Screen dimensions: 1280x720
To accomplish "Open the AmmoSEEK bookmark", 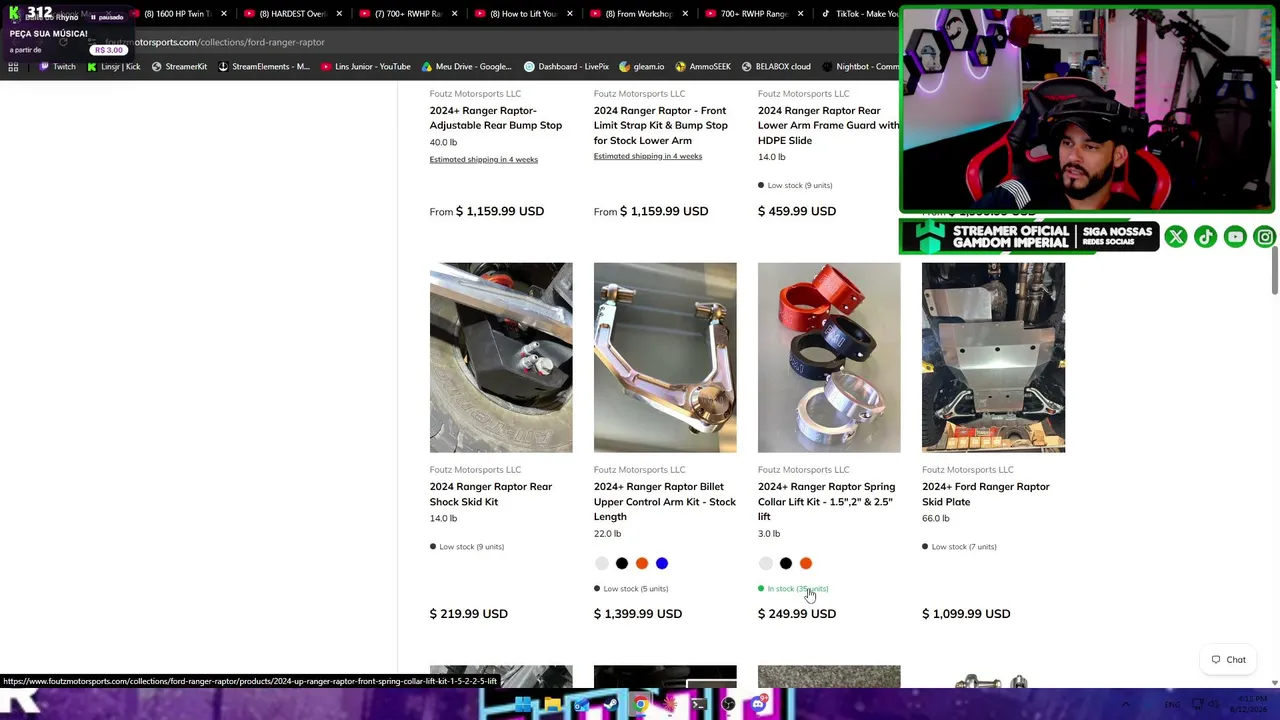I will click(x=703, y=67).
